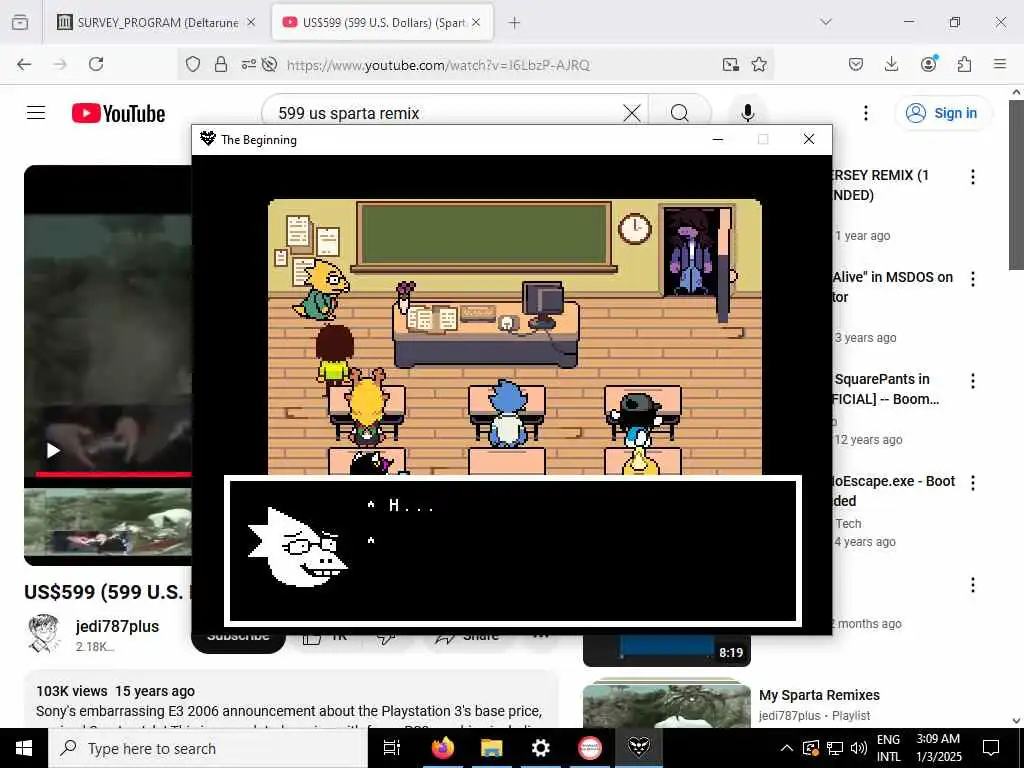The height and width of the screenshot is (768, 1024).
Task: Focus the youtube.com address bar
Action: [x=438, y=65]
